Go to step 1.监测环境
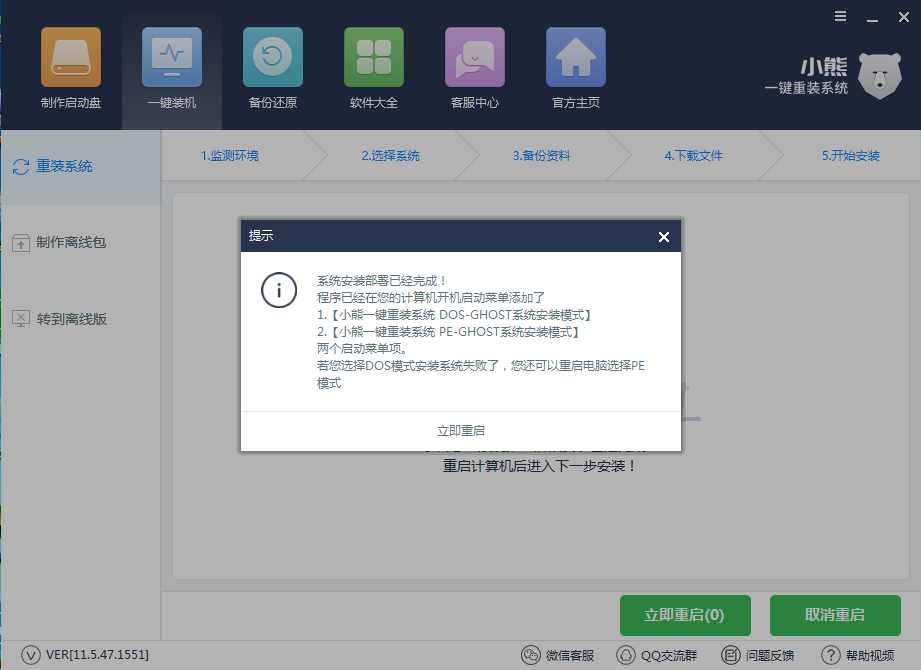 click(230, 156)
